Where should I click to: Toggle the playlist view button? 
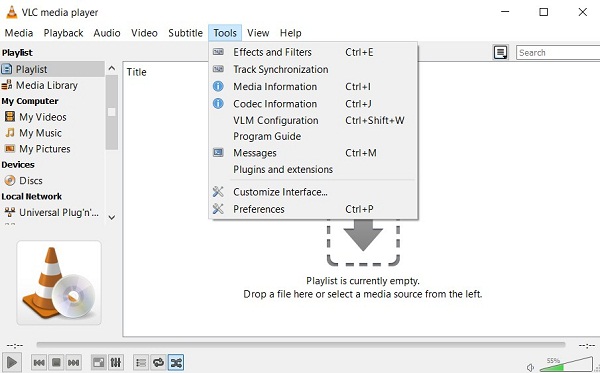141,362
